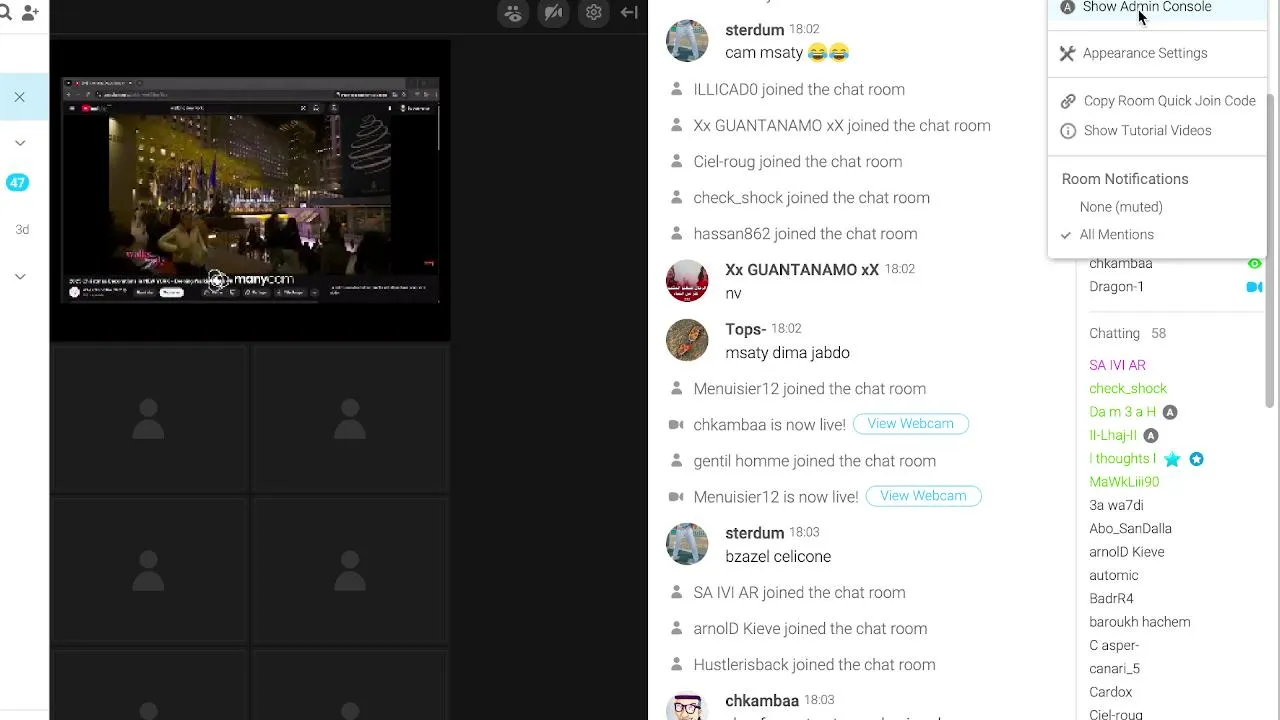Click sterdum's name on the 18:03 message

754,533
